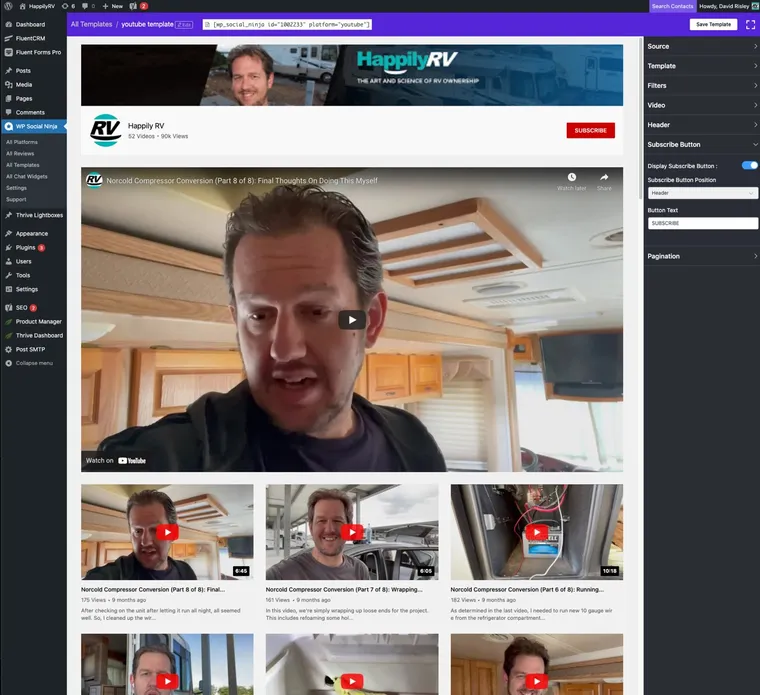Expand the Source settings section
Viewport: 760px width, 695px height.
[702, 47]
